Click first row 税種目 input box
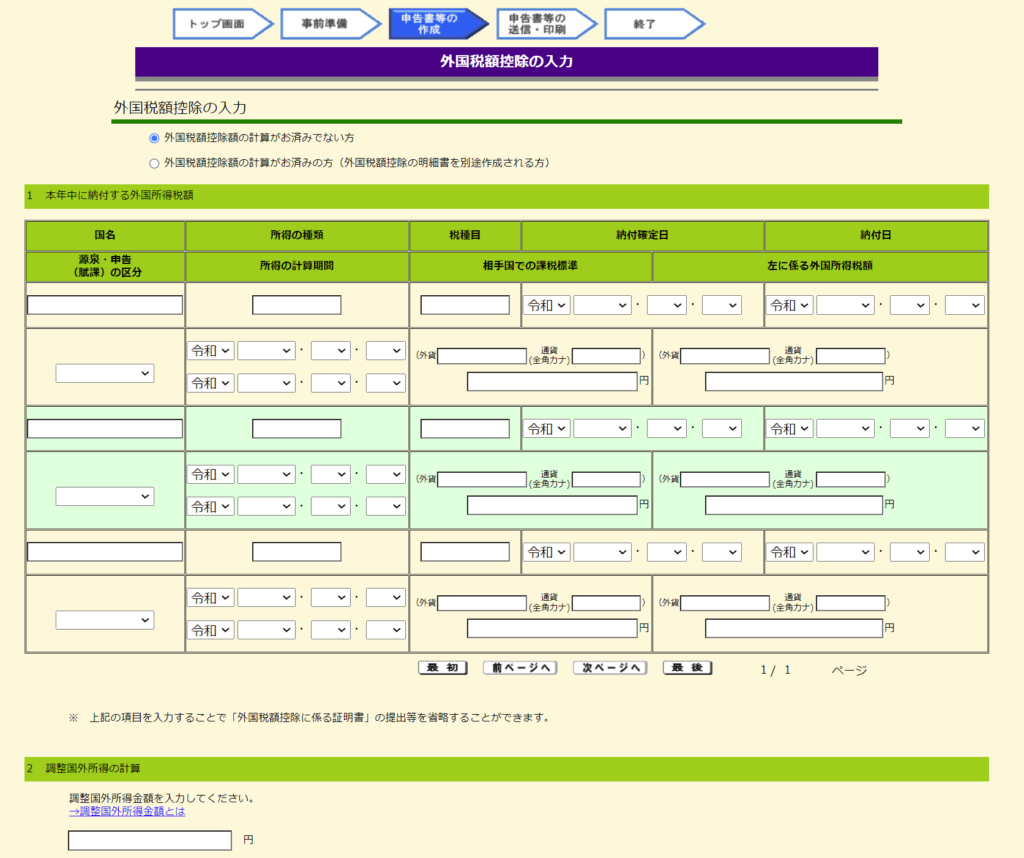This screenshot has height=858, width=1024. pos(465,305)
